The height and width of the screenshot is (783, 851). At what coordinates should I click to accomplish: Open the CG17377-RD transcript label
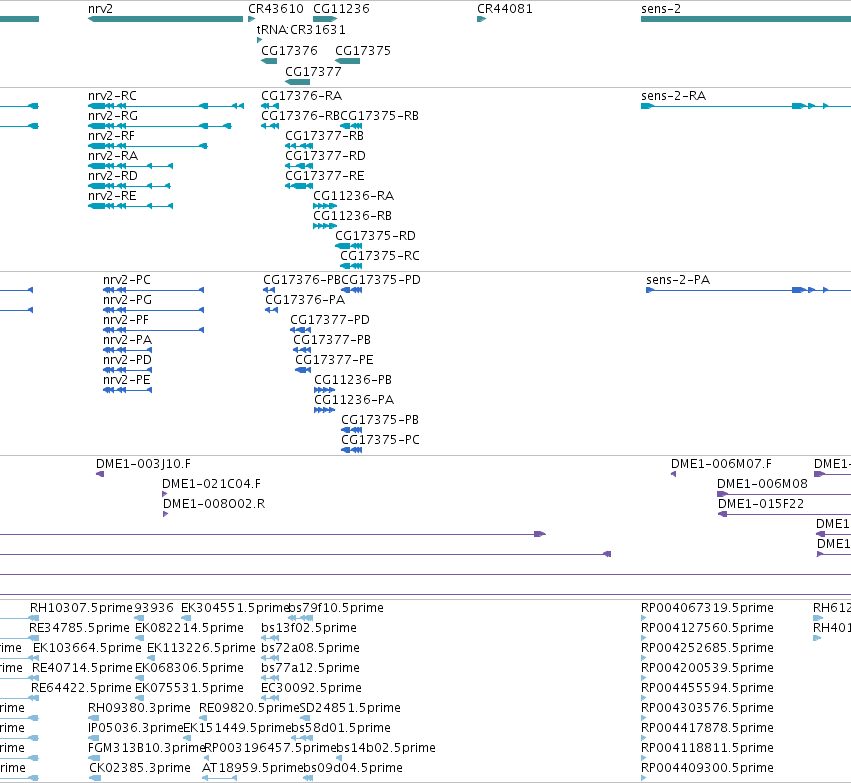326,156
